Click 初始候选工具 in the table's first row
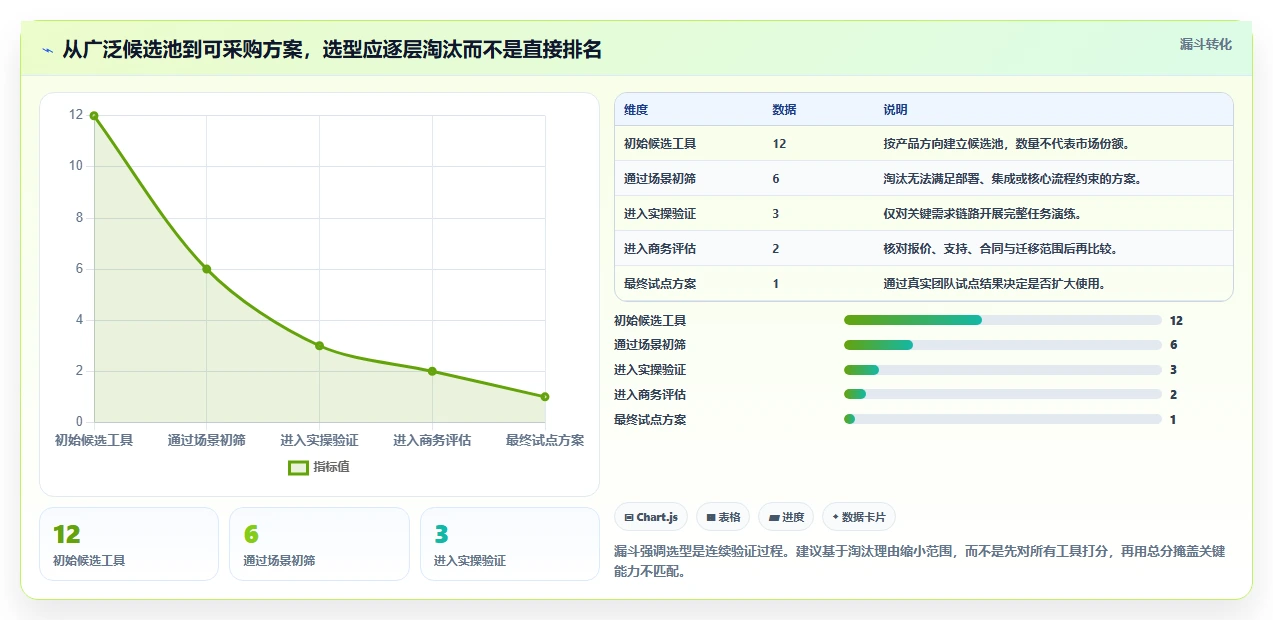 pos(660,144)
